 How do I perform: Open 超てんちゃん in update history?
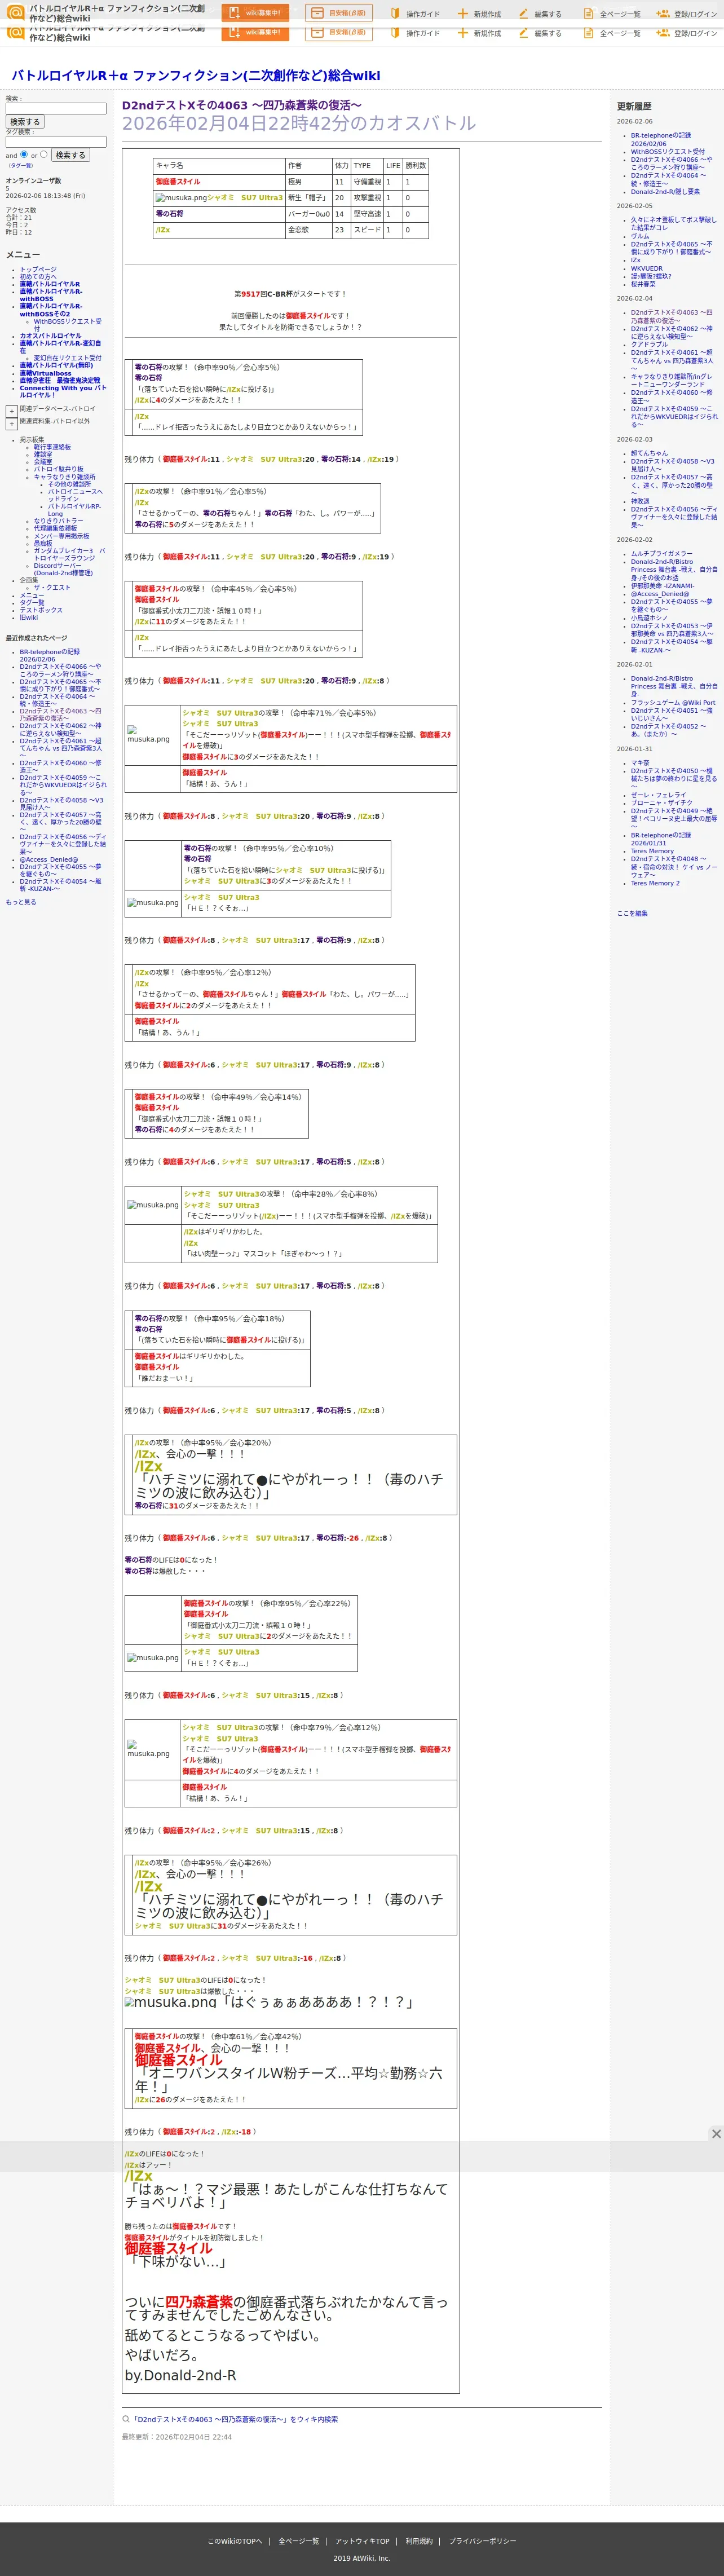click(649, 453)
